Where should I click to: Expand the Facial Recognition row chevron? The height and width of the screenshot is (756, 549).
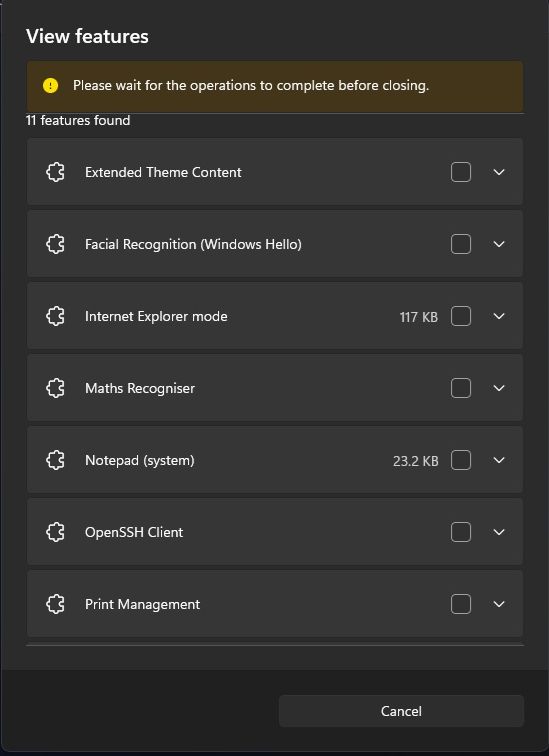click(x=499, y=244)
